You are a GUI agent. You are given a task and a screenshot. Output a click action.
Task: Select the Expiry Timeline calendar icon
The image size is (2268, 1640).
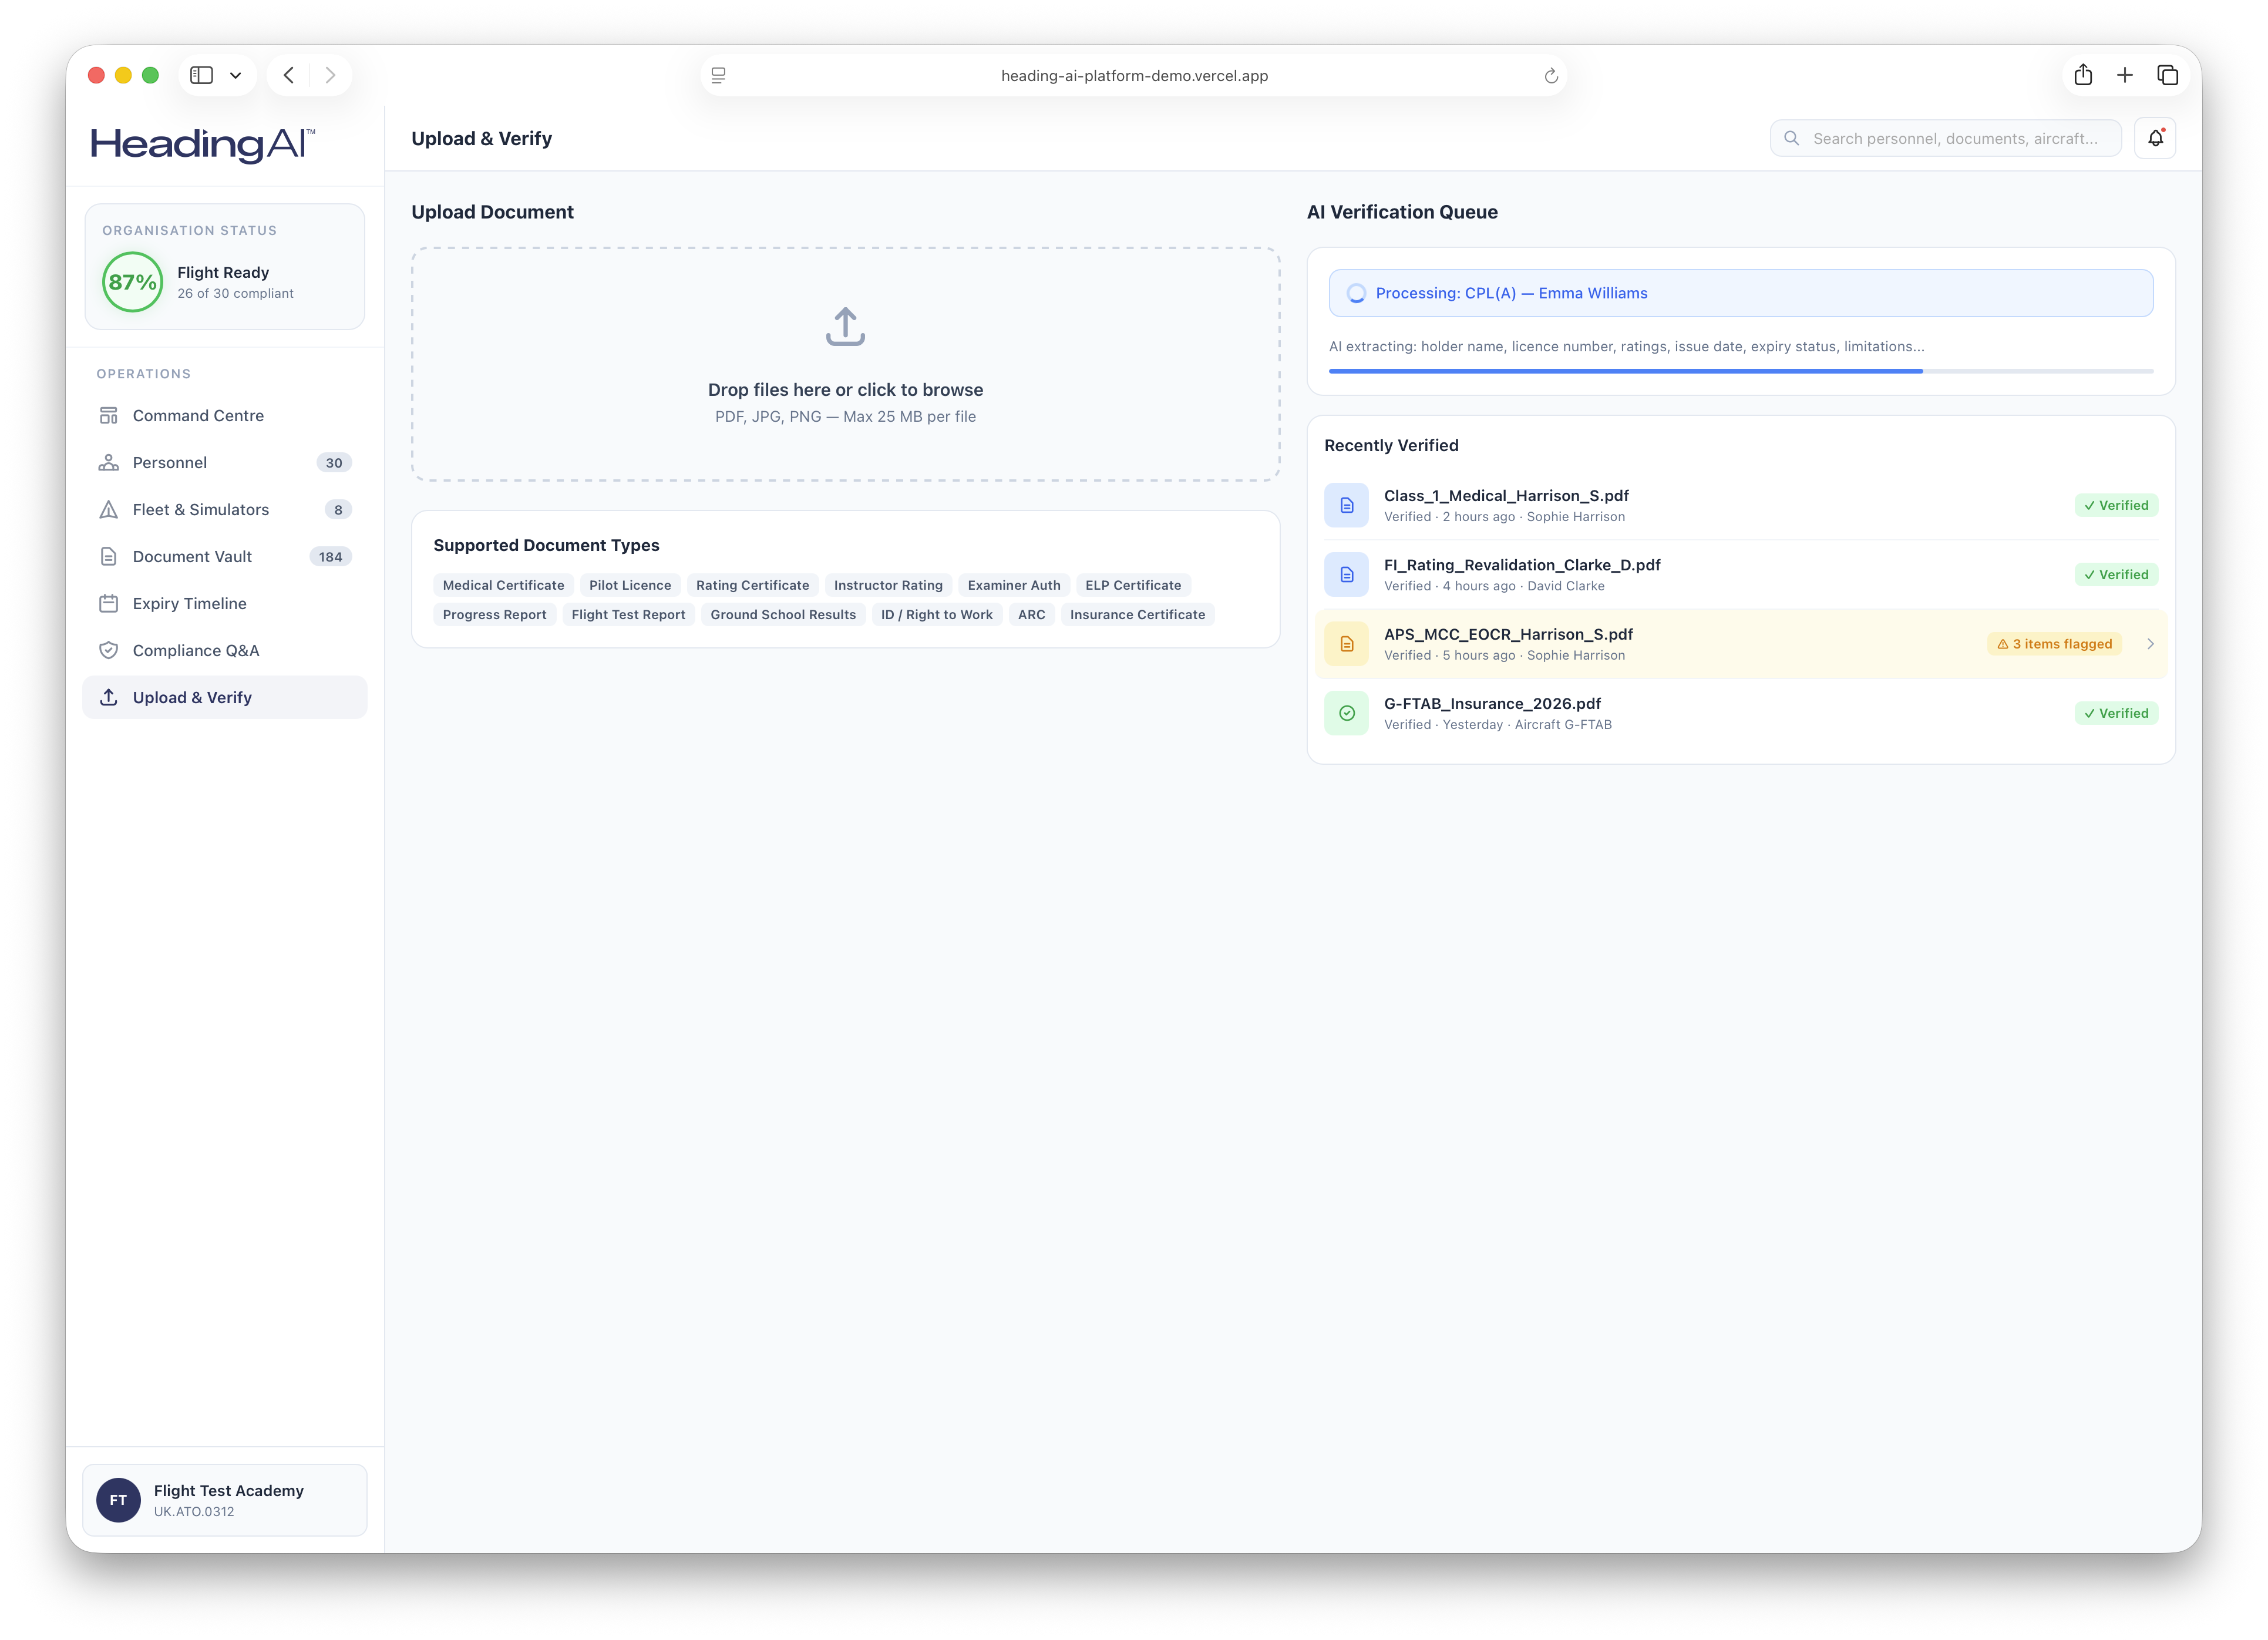point(110,603)
